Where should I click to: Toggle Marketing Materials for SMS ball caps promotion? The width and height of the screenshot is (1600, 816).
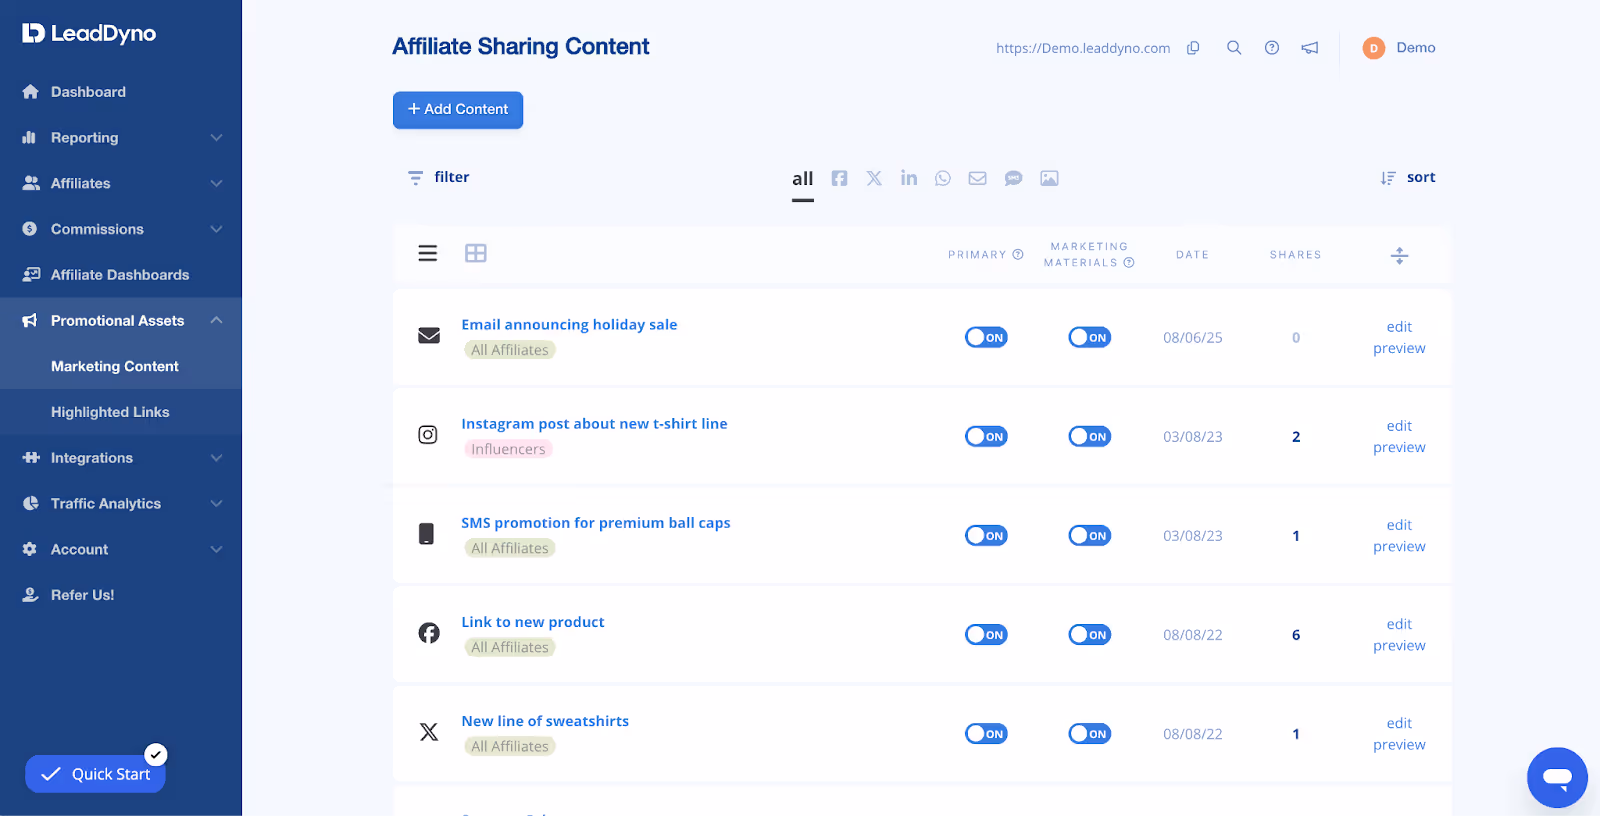[1090, 535]
